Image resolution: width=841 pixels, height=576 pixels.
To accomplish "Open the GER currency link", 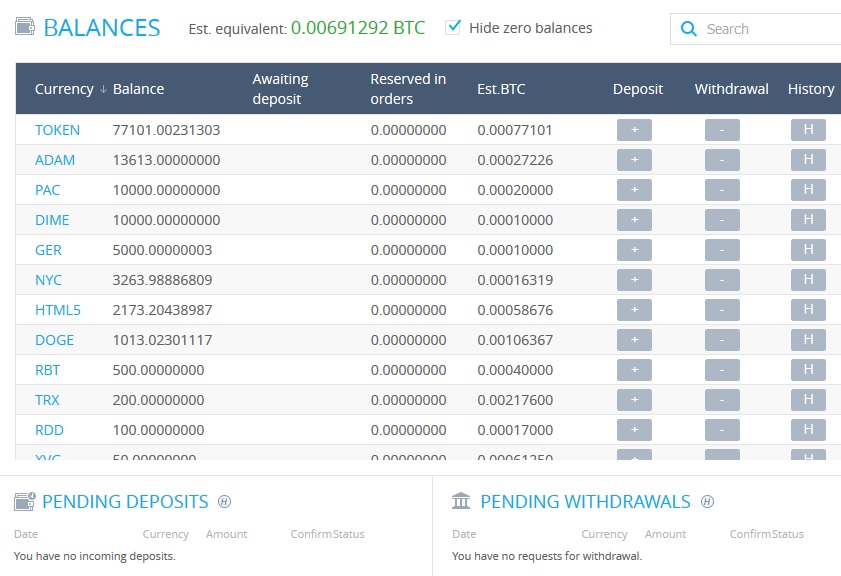I will 48,250.
